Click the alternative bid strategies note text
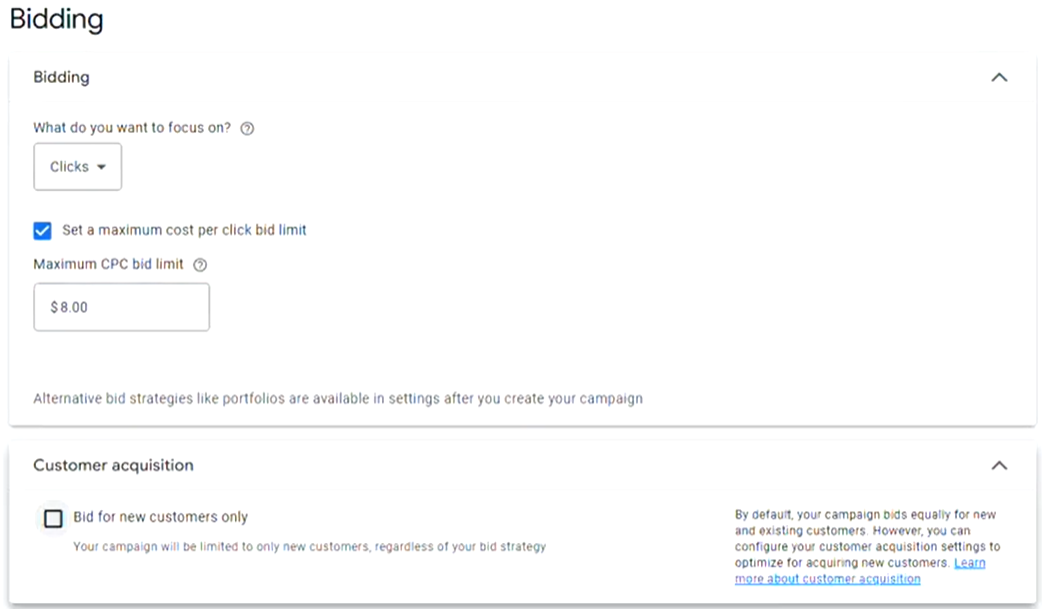The width and height of the screenshot is (1042, 609). pyautogui.click(x=337, y=398)
